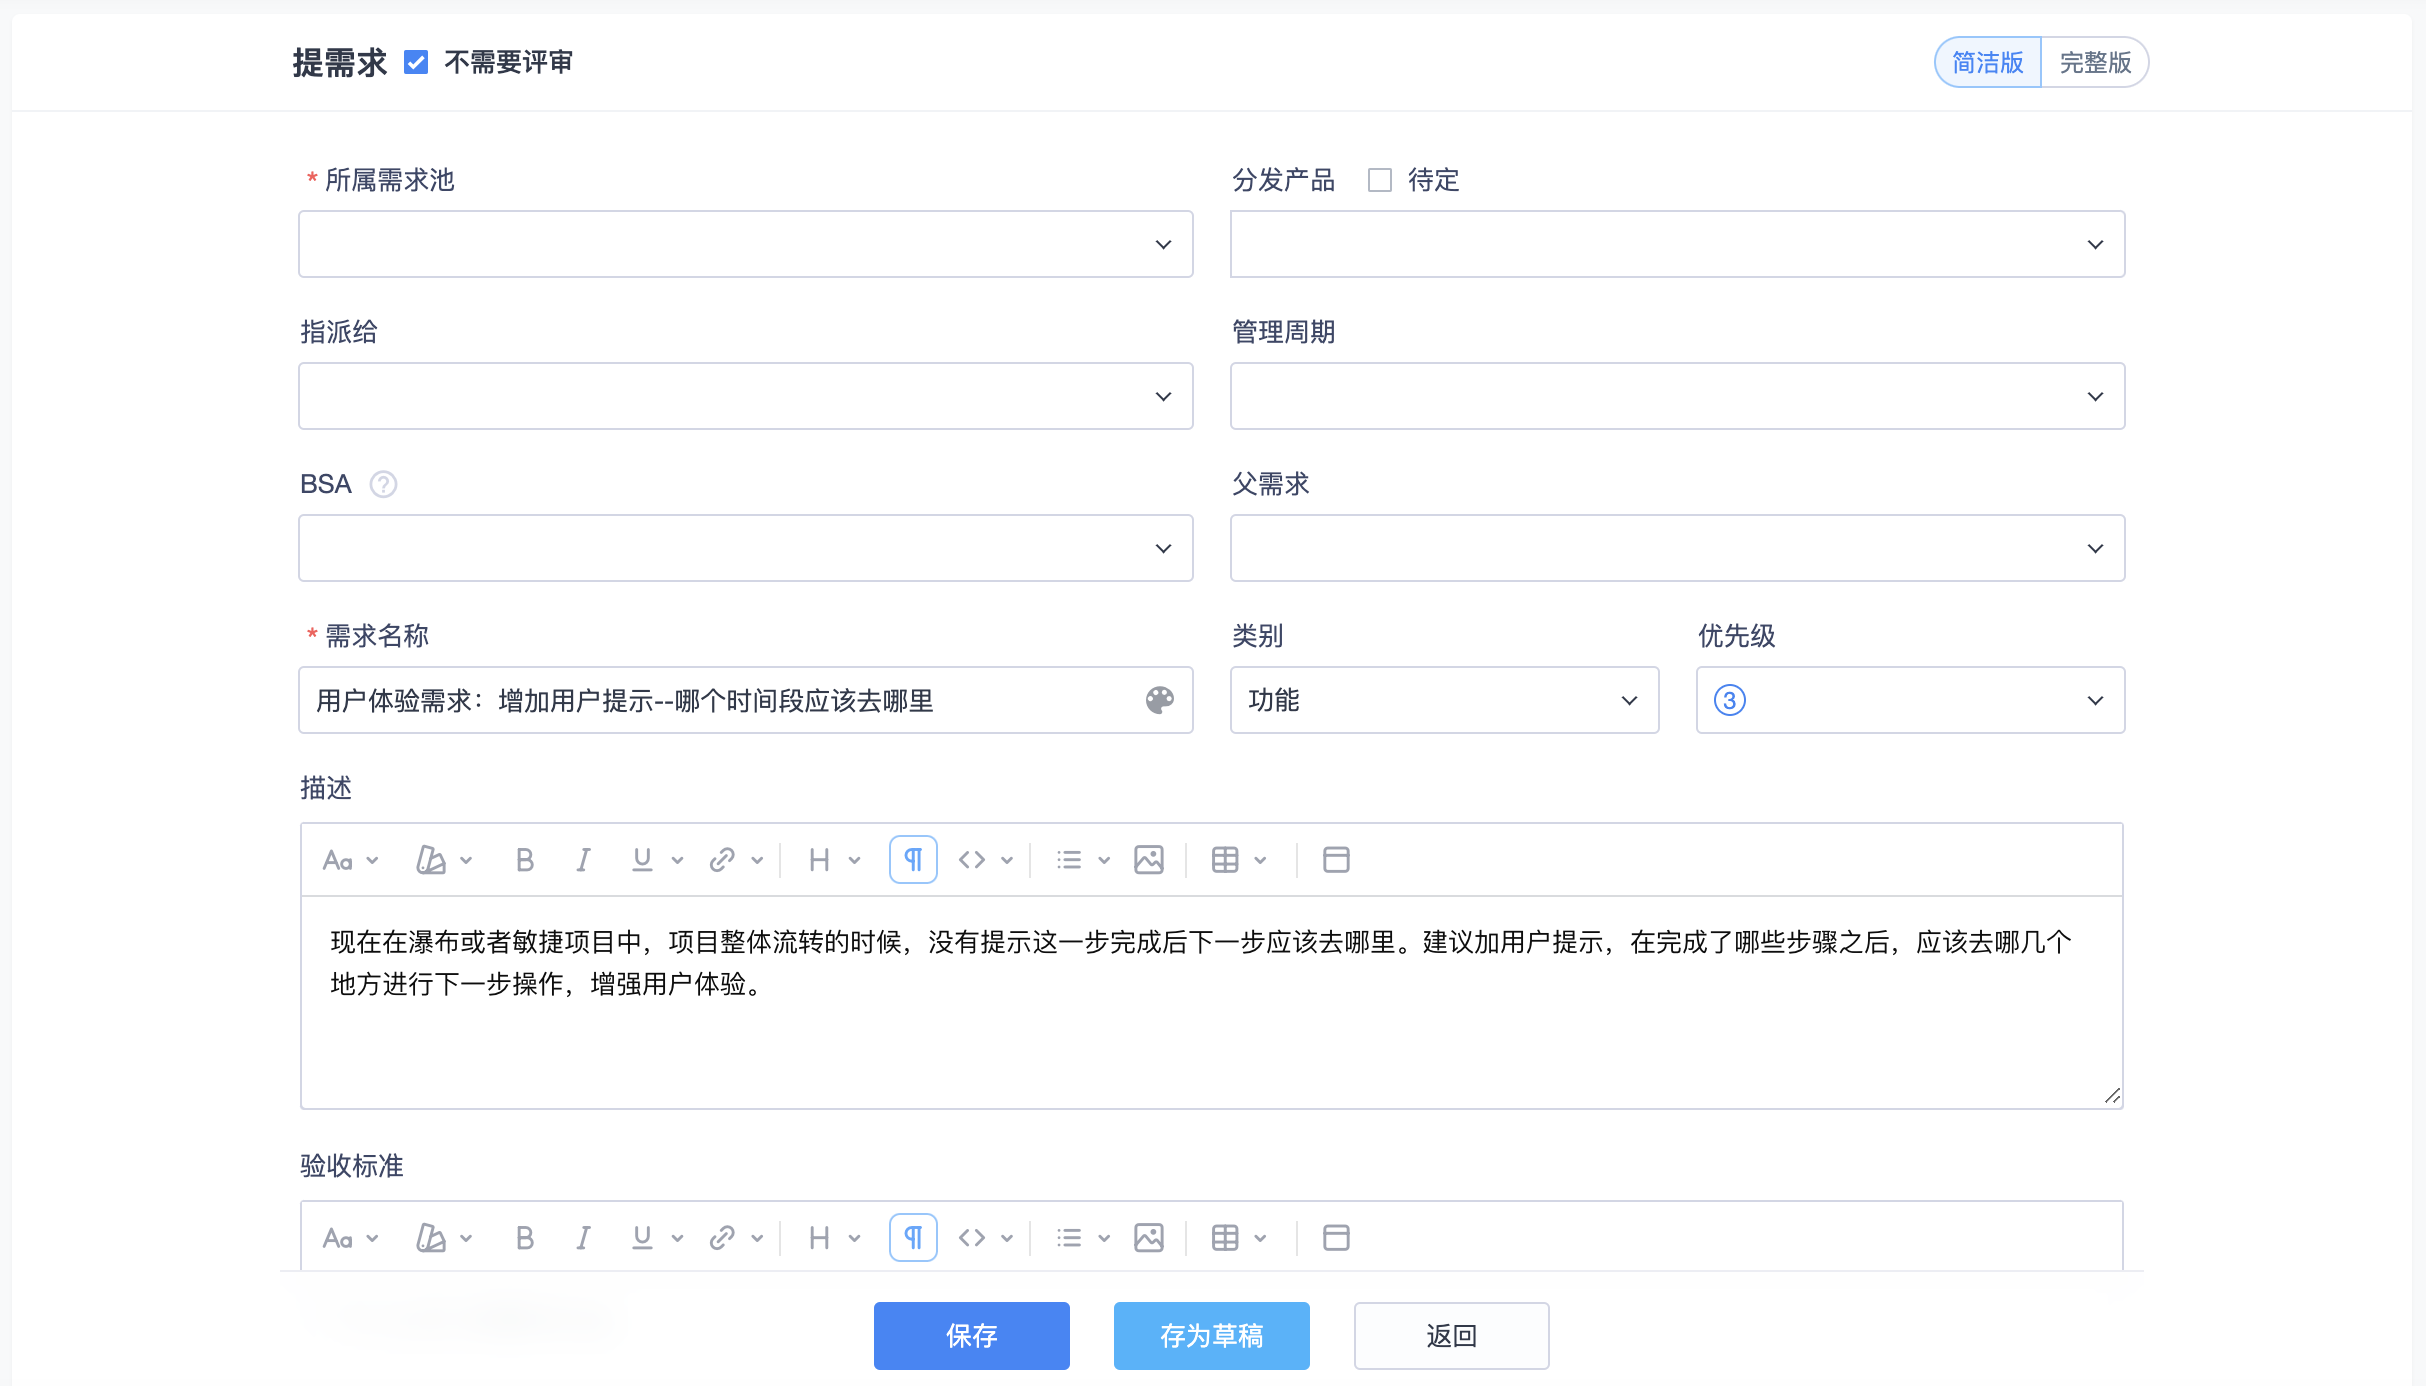Open the 优先级 dropdown

pyautogui.click(x=1909, y=700)
